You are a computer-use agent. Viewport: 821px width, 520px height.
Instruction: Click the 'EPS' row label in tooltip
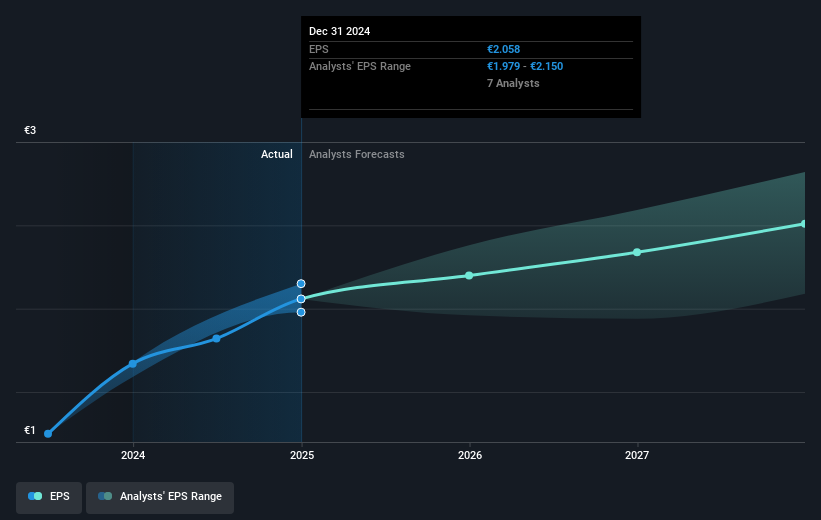[x=318, y=49]
